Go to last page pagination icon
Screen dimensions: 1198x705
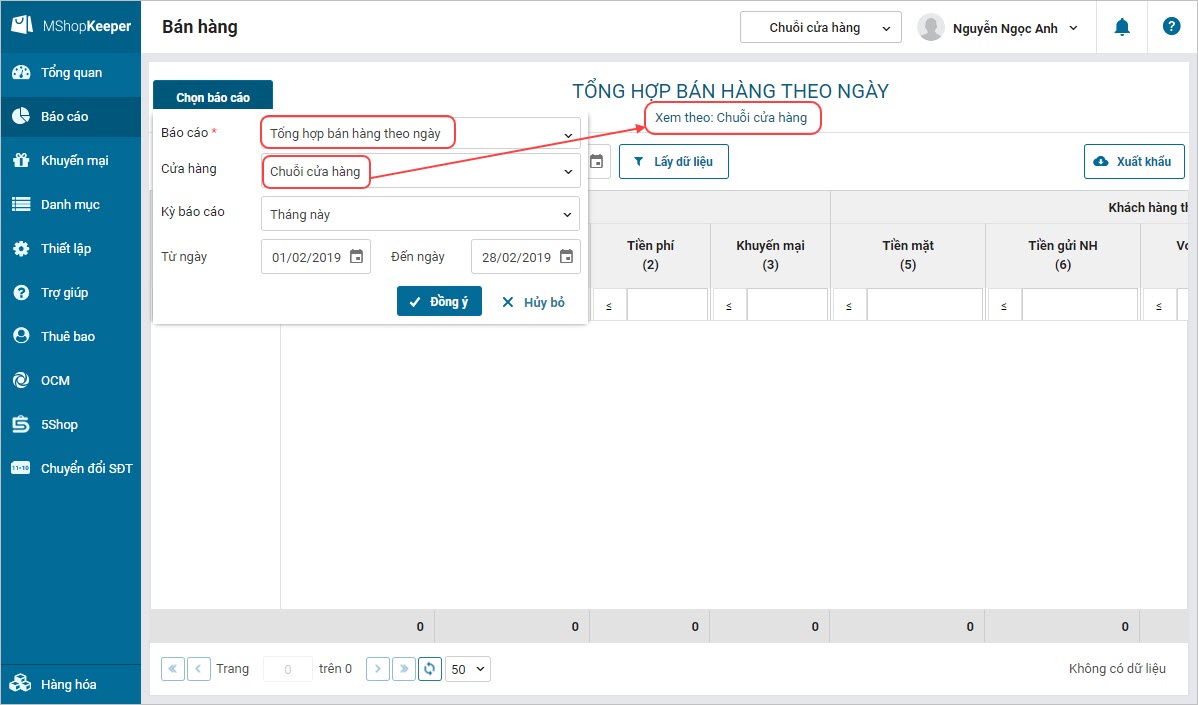point(404,669)
